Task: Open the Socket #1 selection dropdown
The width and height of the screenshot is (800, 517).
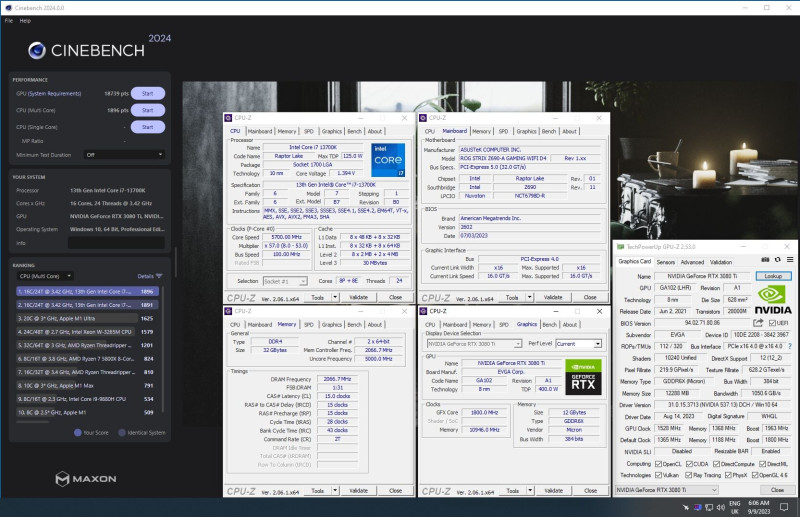Action: click(285, 281)
